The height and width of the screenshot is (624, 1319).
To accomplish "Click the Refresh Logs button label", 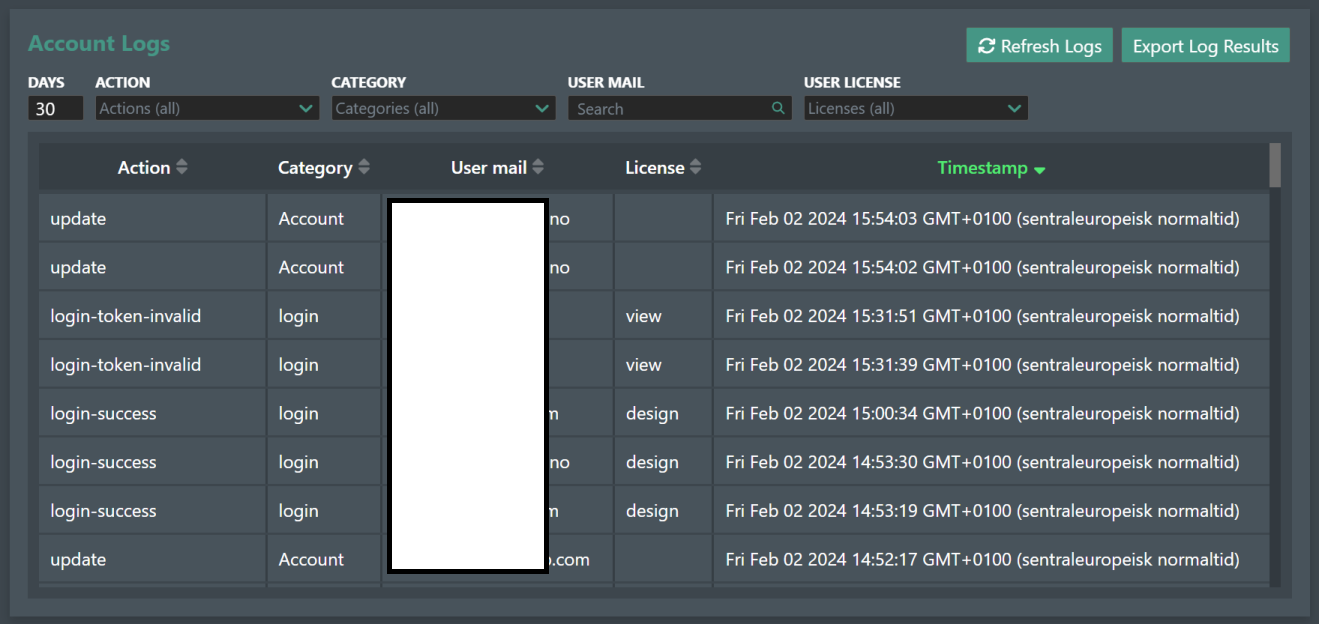I will [x=1050, y=46].
